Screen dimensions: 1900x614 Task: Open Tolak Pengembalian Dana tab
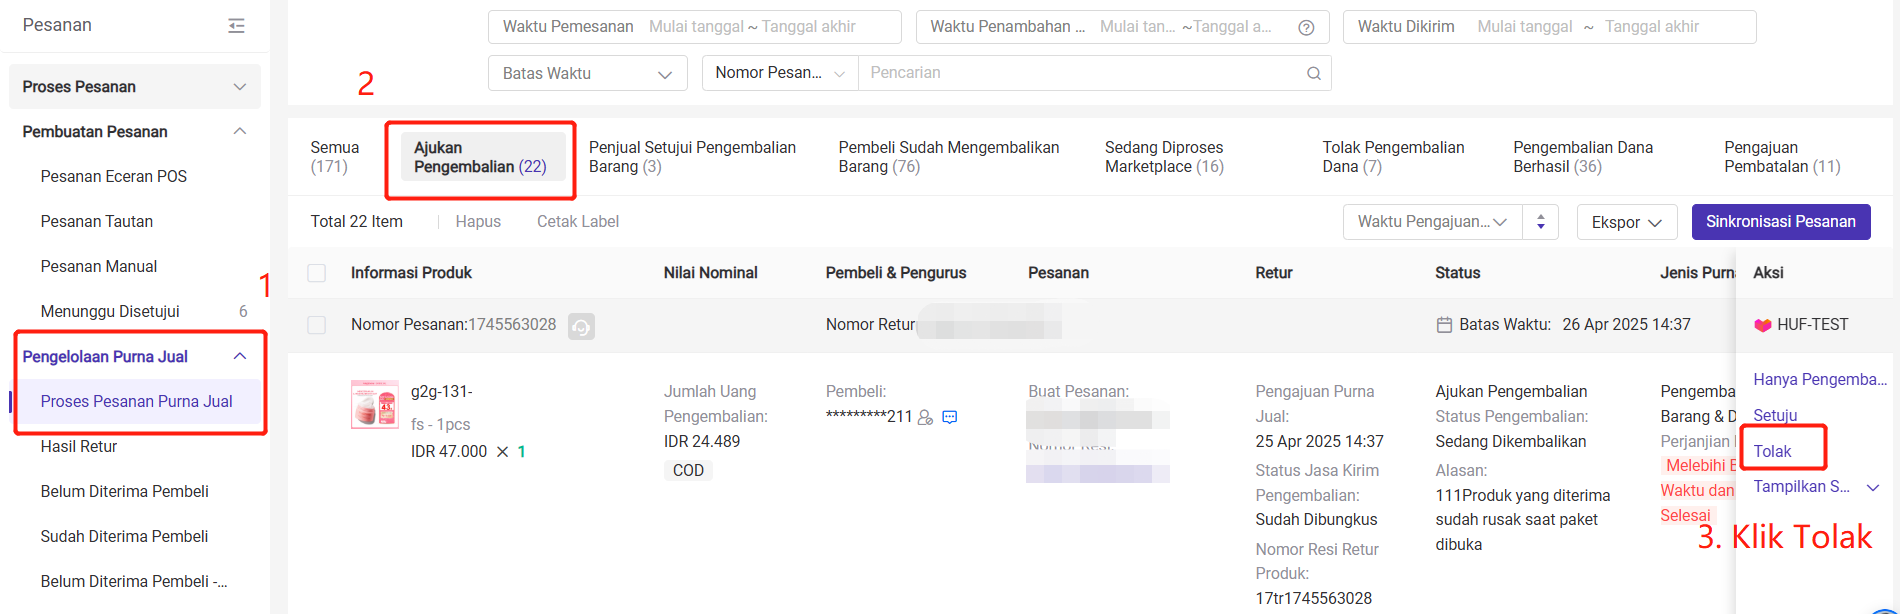(1393, 157)
